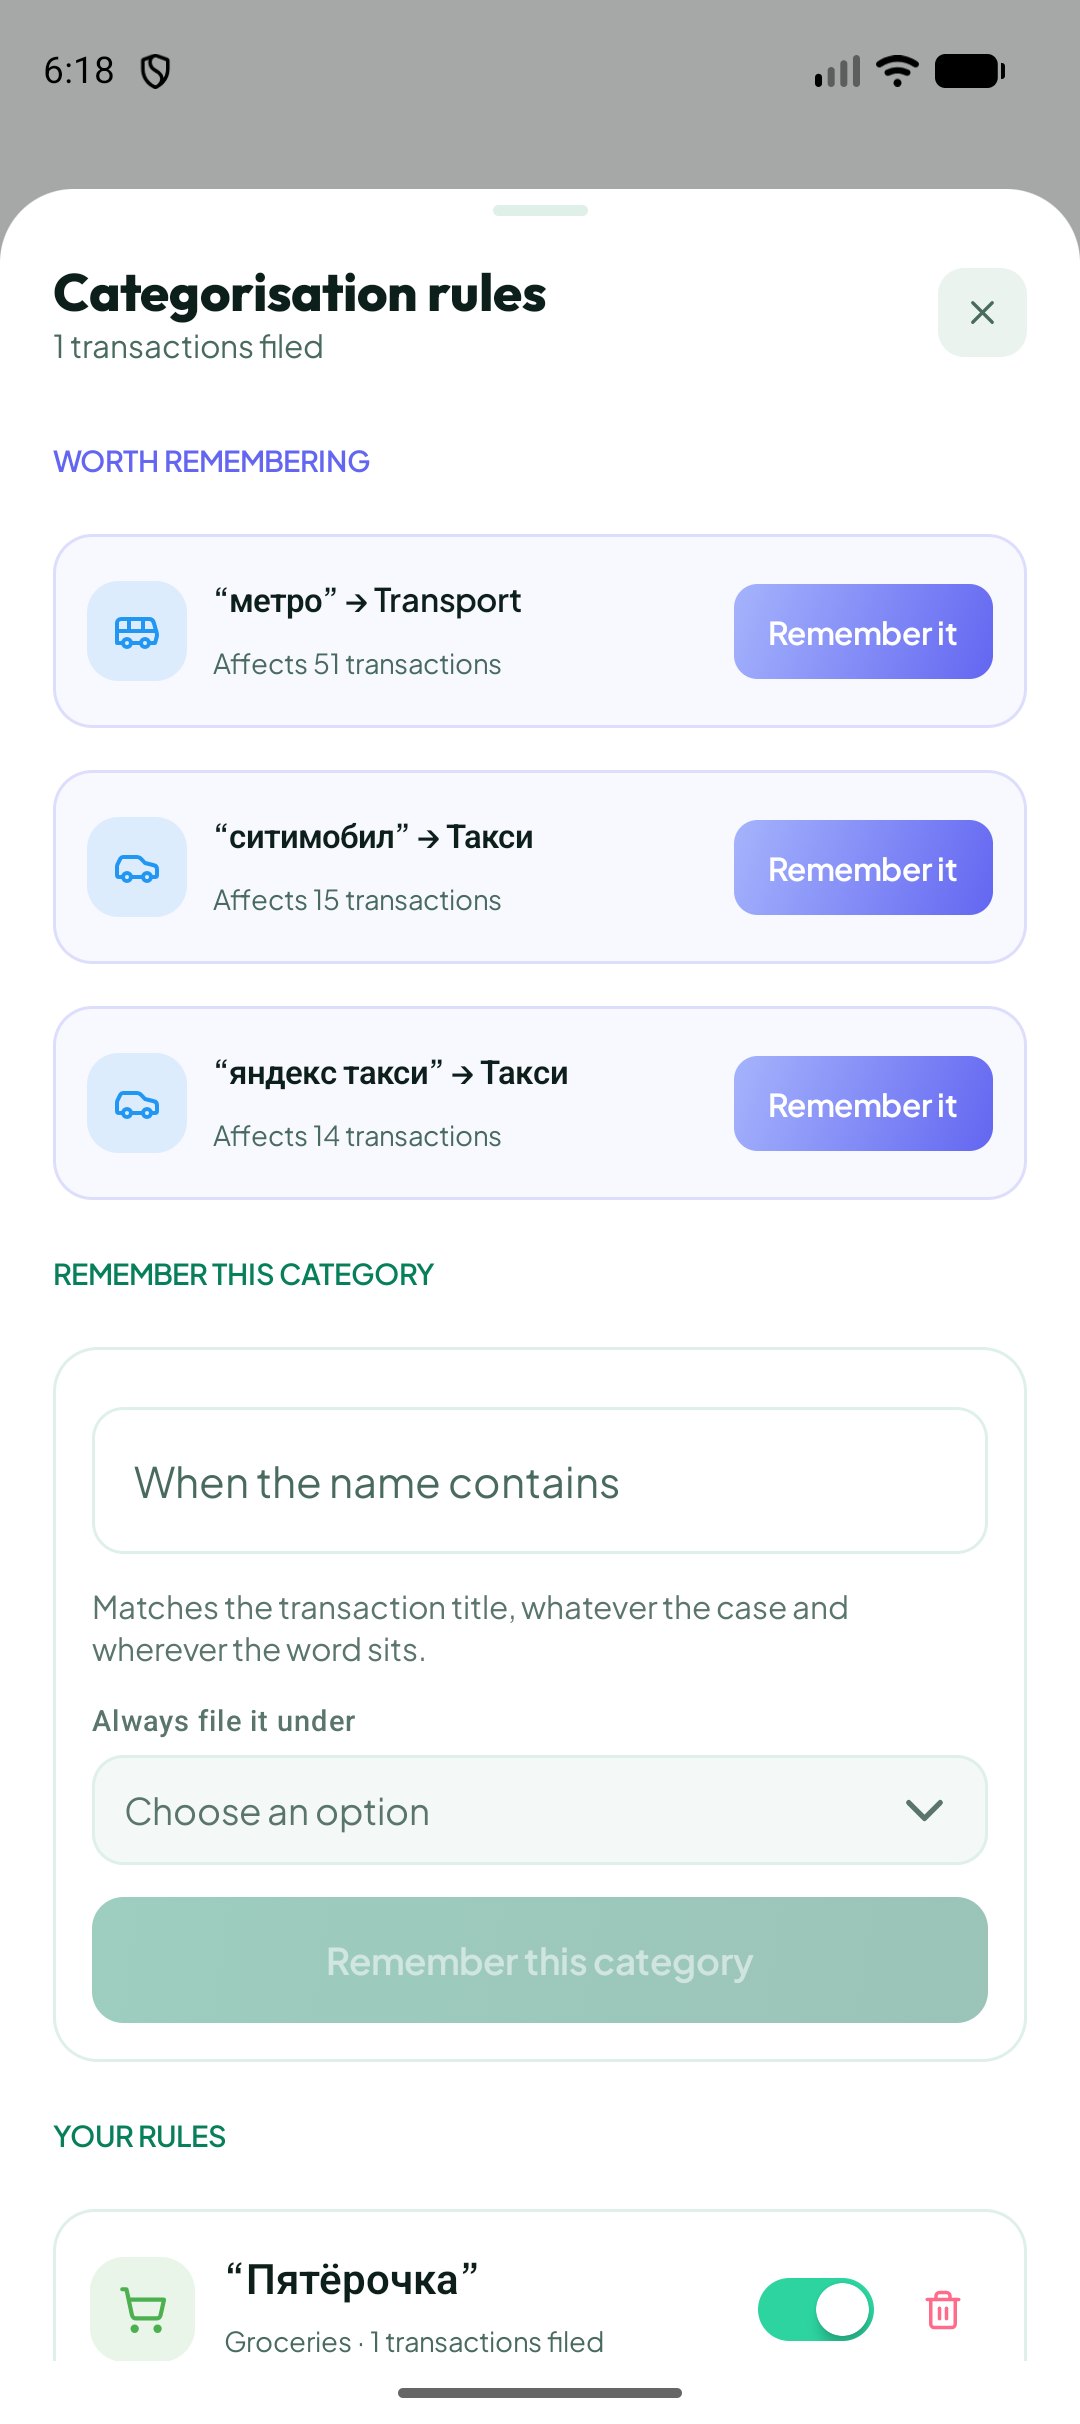Remember the яндекс такси rule
Viewport: 1080px width, 2424px height.
863,1104
